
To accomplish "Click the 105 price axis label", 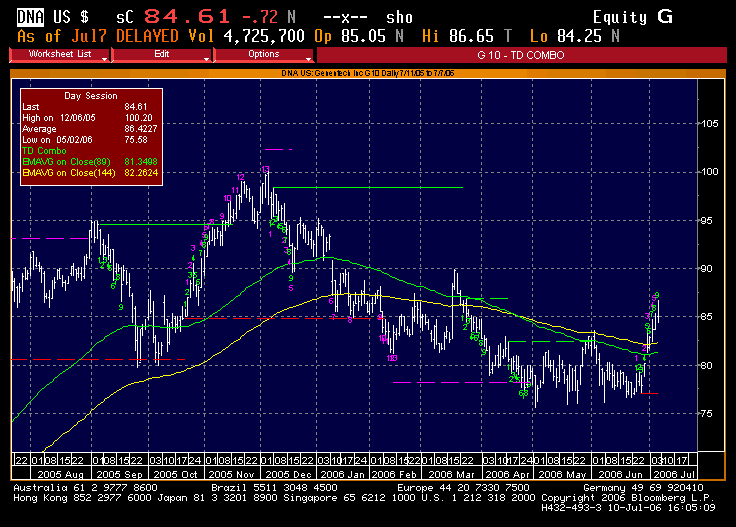I will pos(710,123).
